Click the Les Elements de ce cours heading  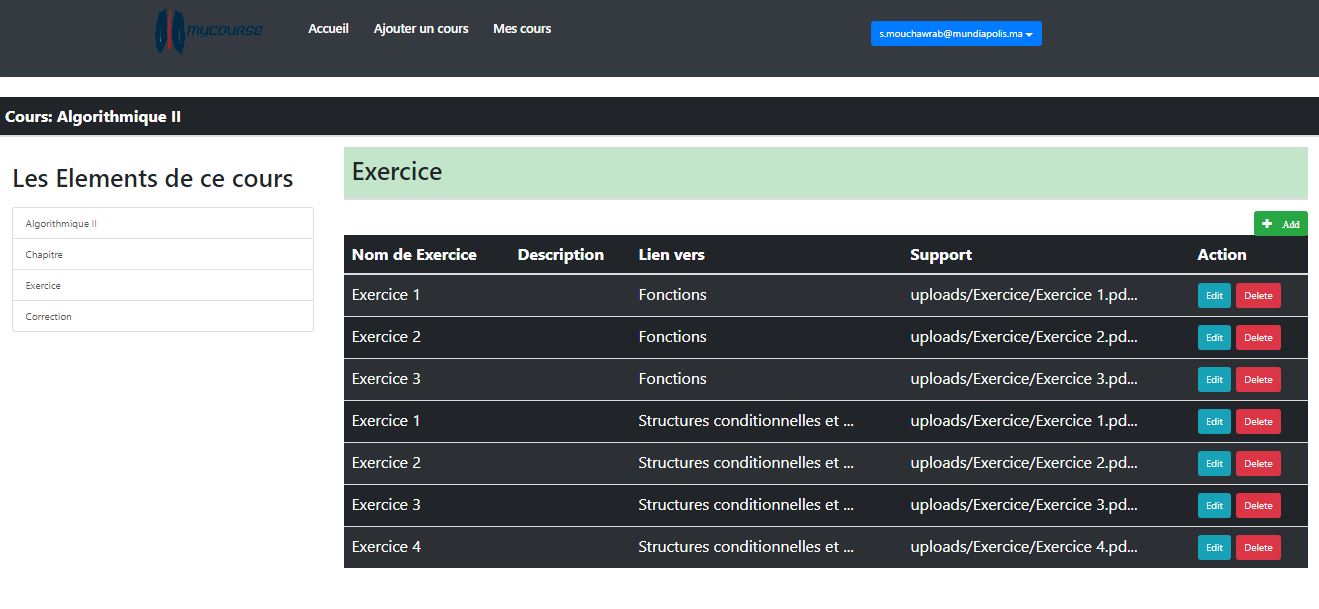[153, 179]
